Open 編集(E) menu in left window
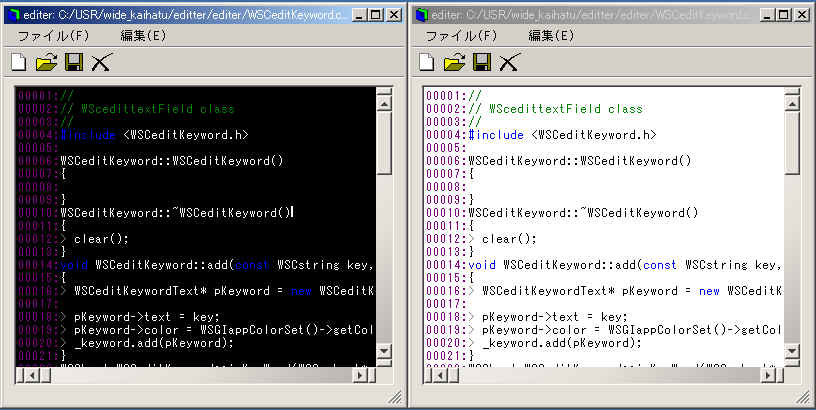 (143, 36)
